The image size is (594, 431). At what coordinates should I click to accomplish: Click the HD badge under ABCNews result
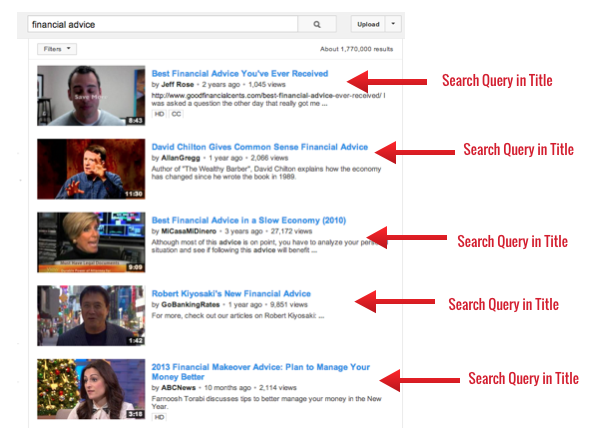[159, 417]
